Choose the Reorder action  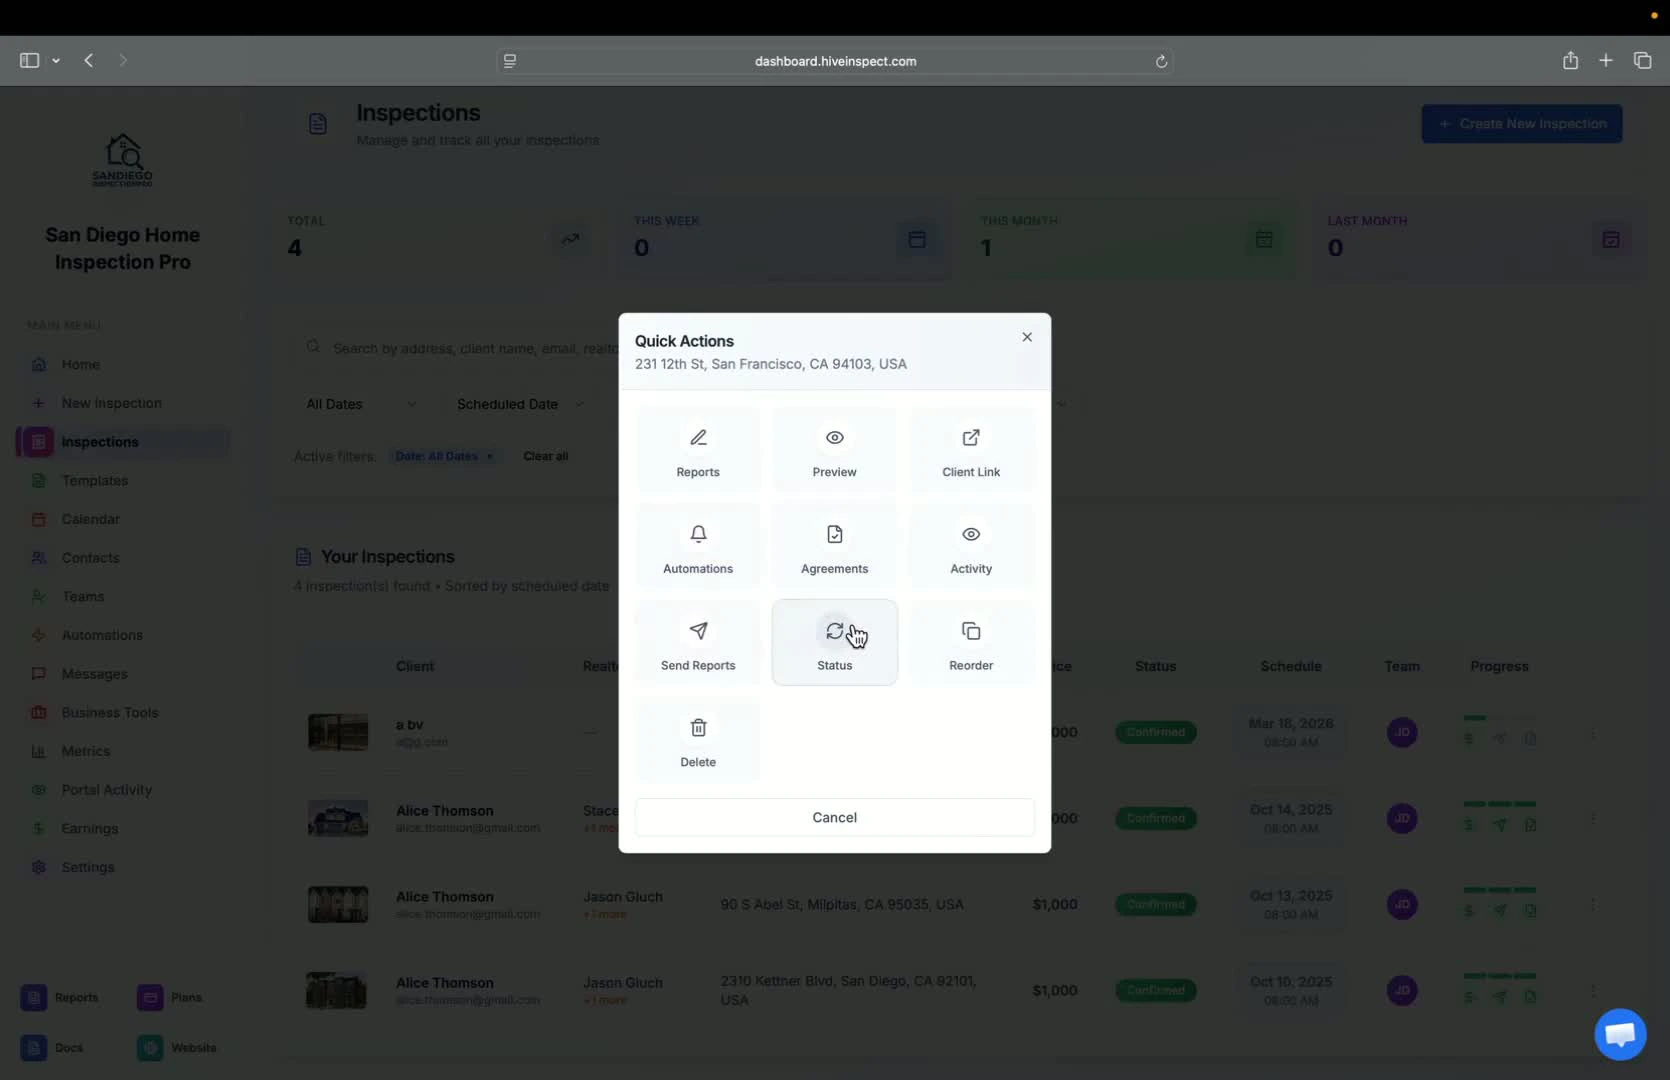[971, 643]
